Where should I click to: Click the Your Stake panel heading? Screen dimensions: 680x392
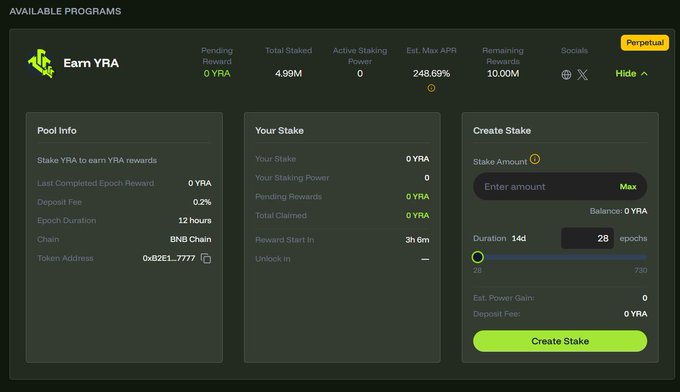point(279,131)
